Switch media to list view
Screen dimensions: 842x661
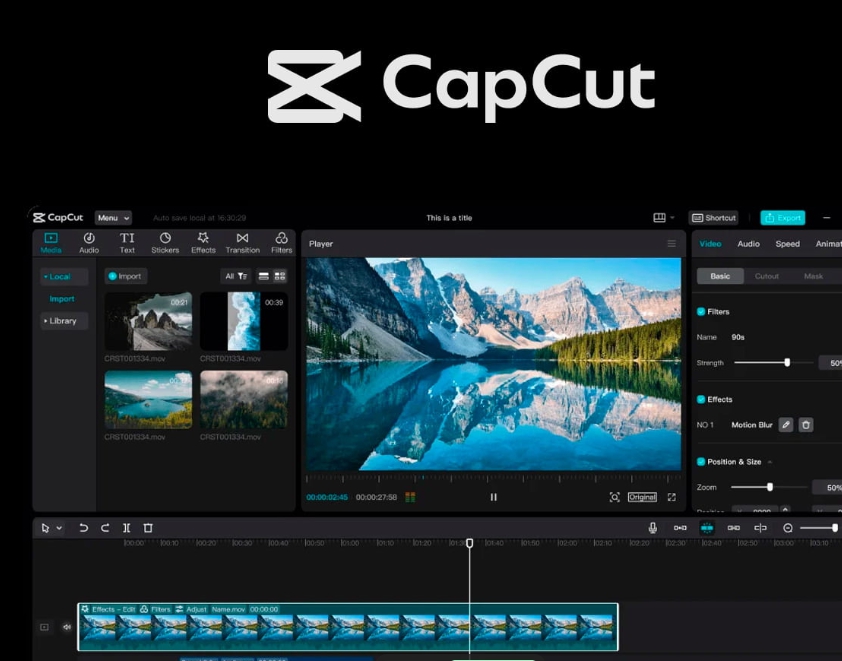click(264, 276)
